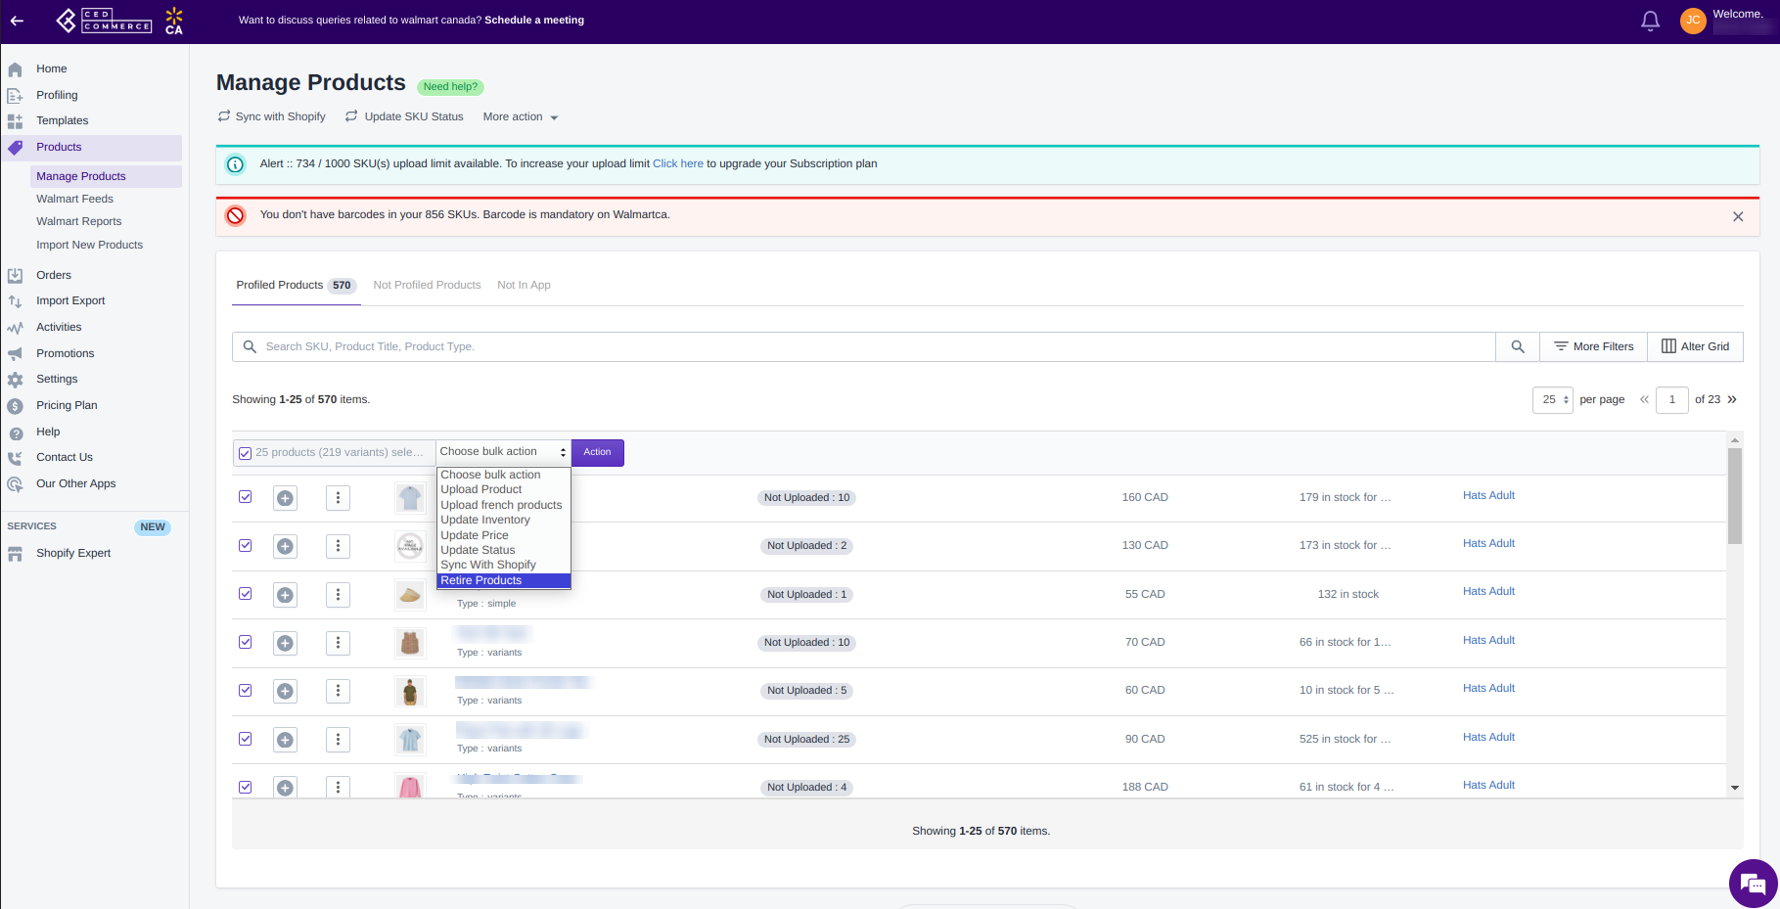Click the purple Action button
1780x909 pixels.
pyautogui.click(x=597, y=452)
